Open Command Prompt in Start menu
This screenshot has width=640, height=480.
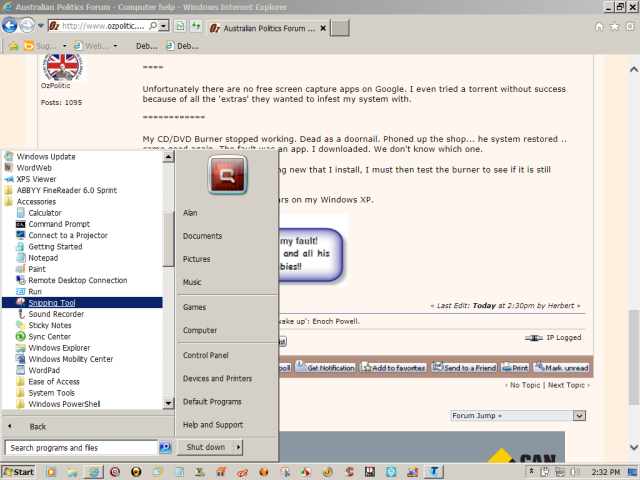(x=59, y=224)
